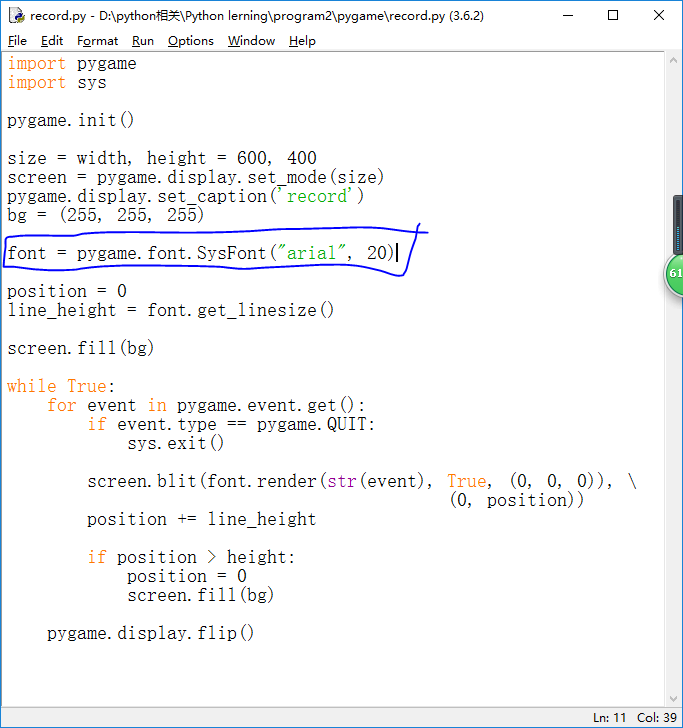Place cursor on pygame.display.flip() line
Screen dimensions: 683x728
pyautogui.click(x=150, y=633)
